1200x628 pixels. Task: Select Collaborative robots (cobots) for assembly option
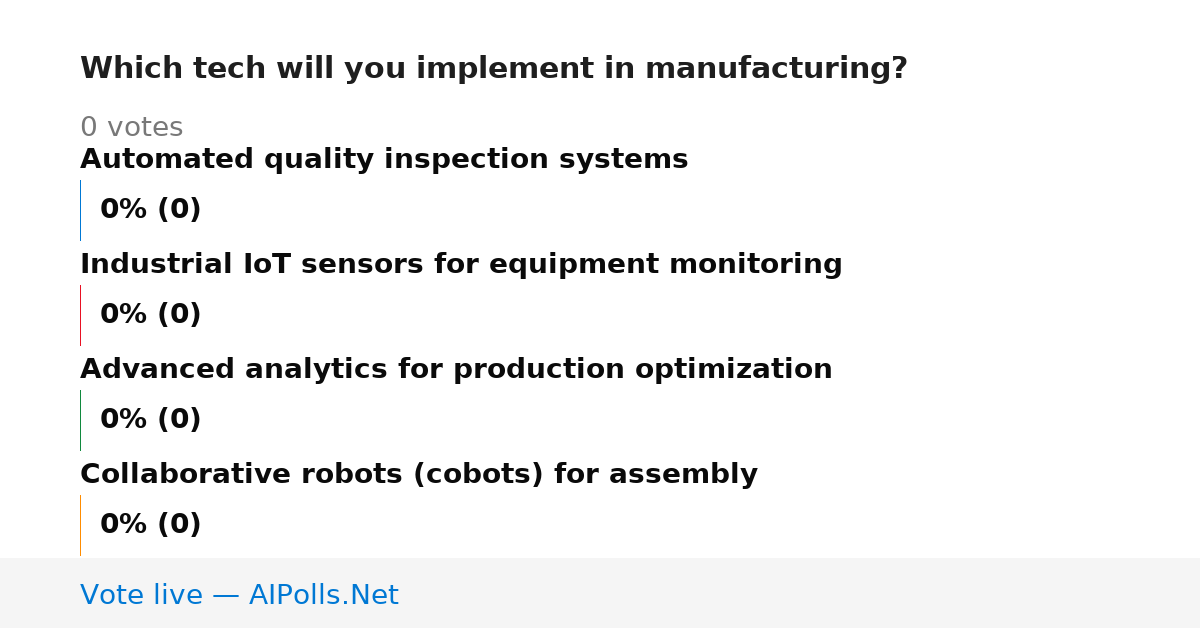[419, 475]
